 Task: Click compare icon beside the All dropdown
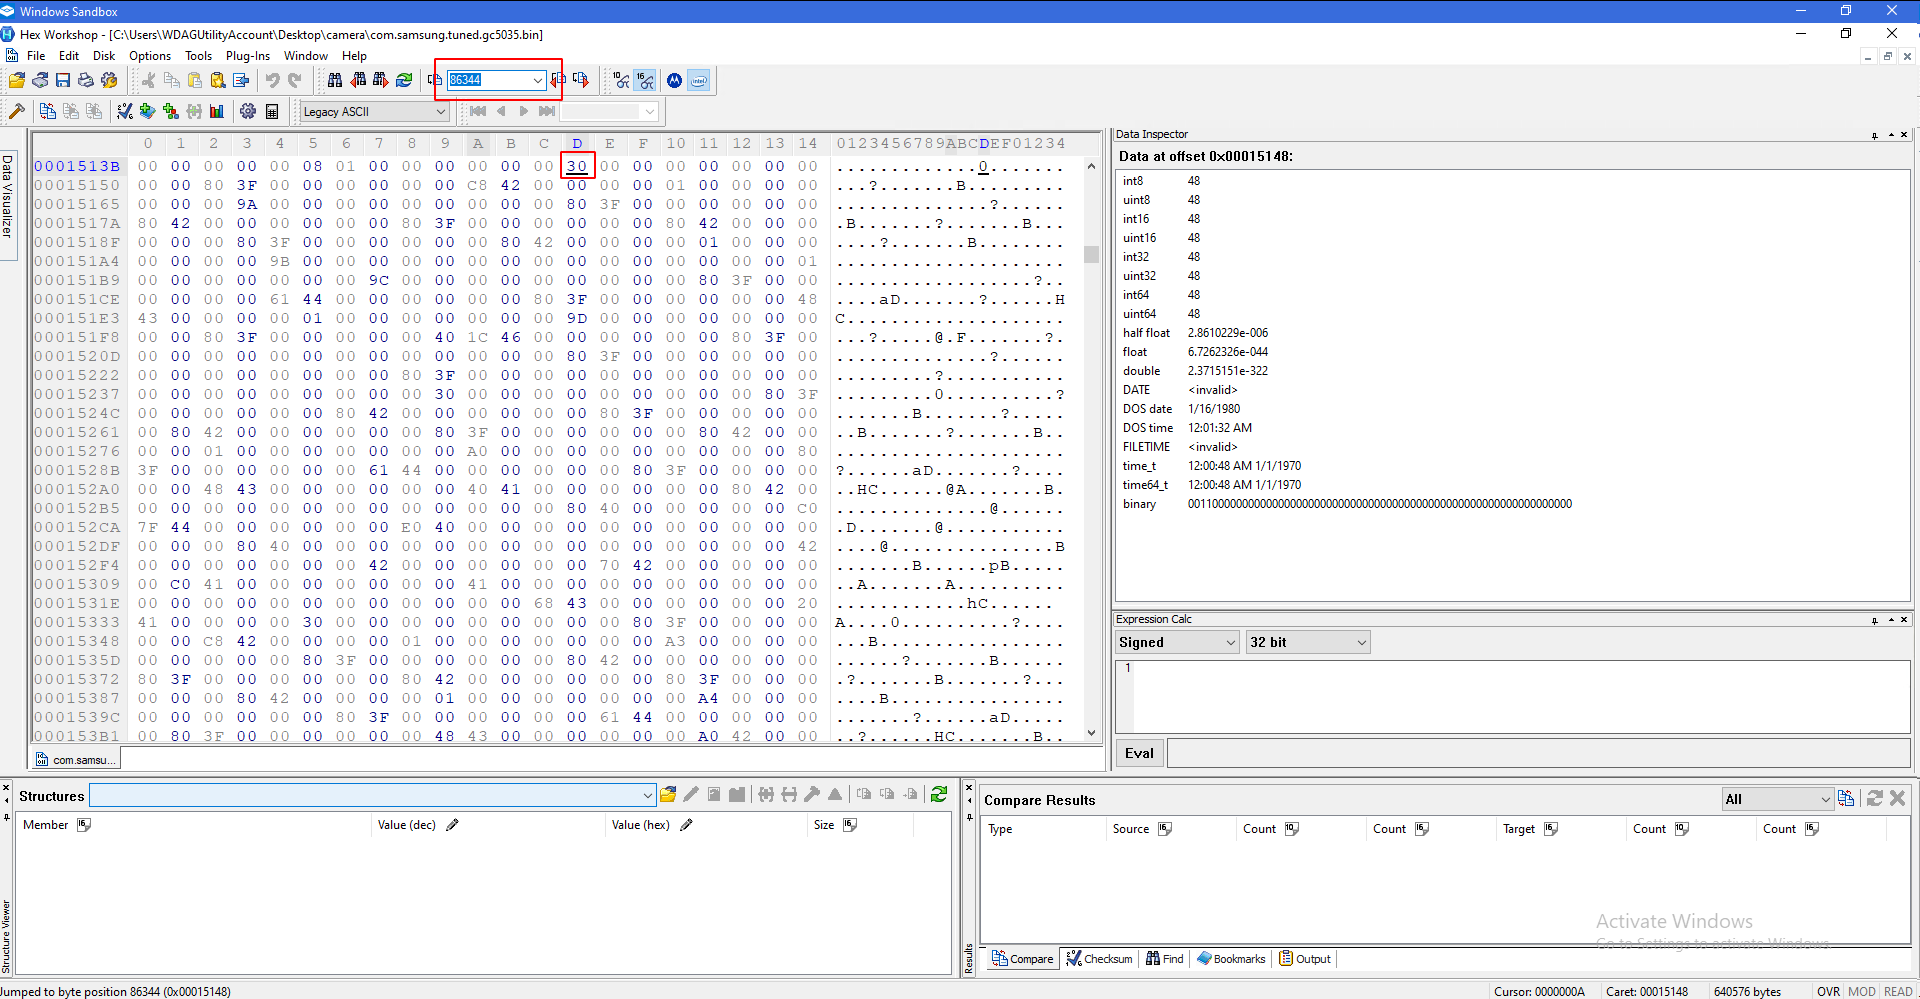pyautogui.click(x=1847, y=798)
